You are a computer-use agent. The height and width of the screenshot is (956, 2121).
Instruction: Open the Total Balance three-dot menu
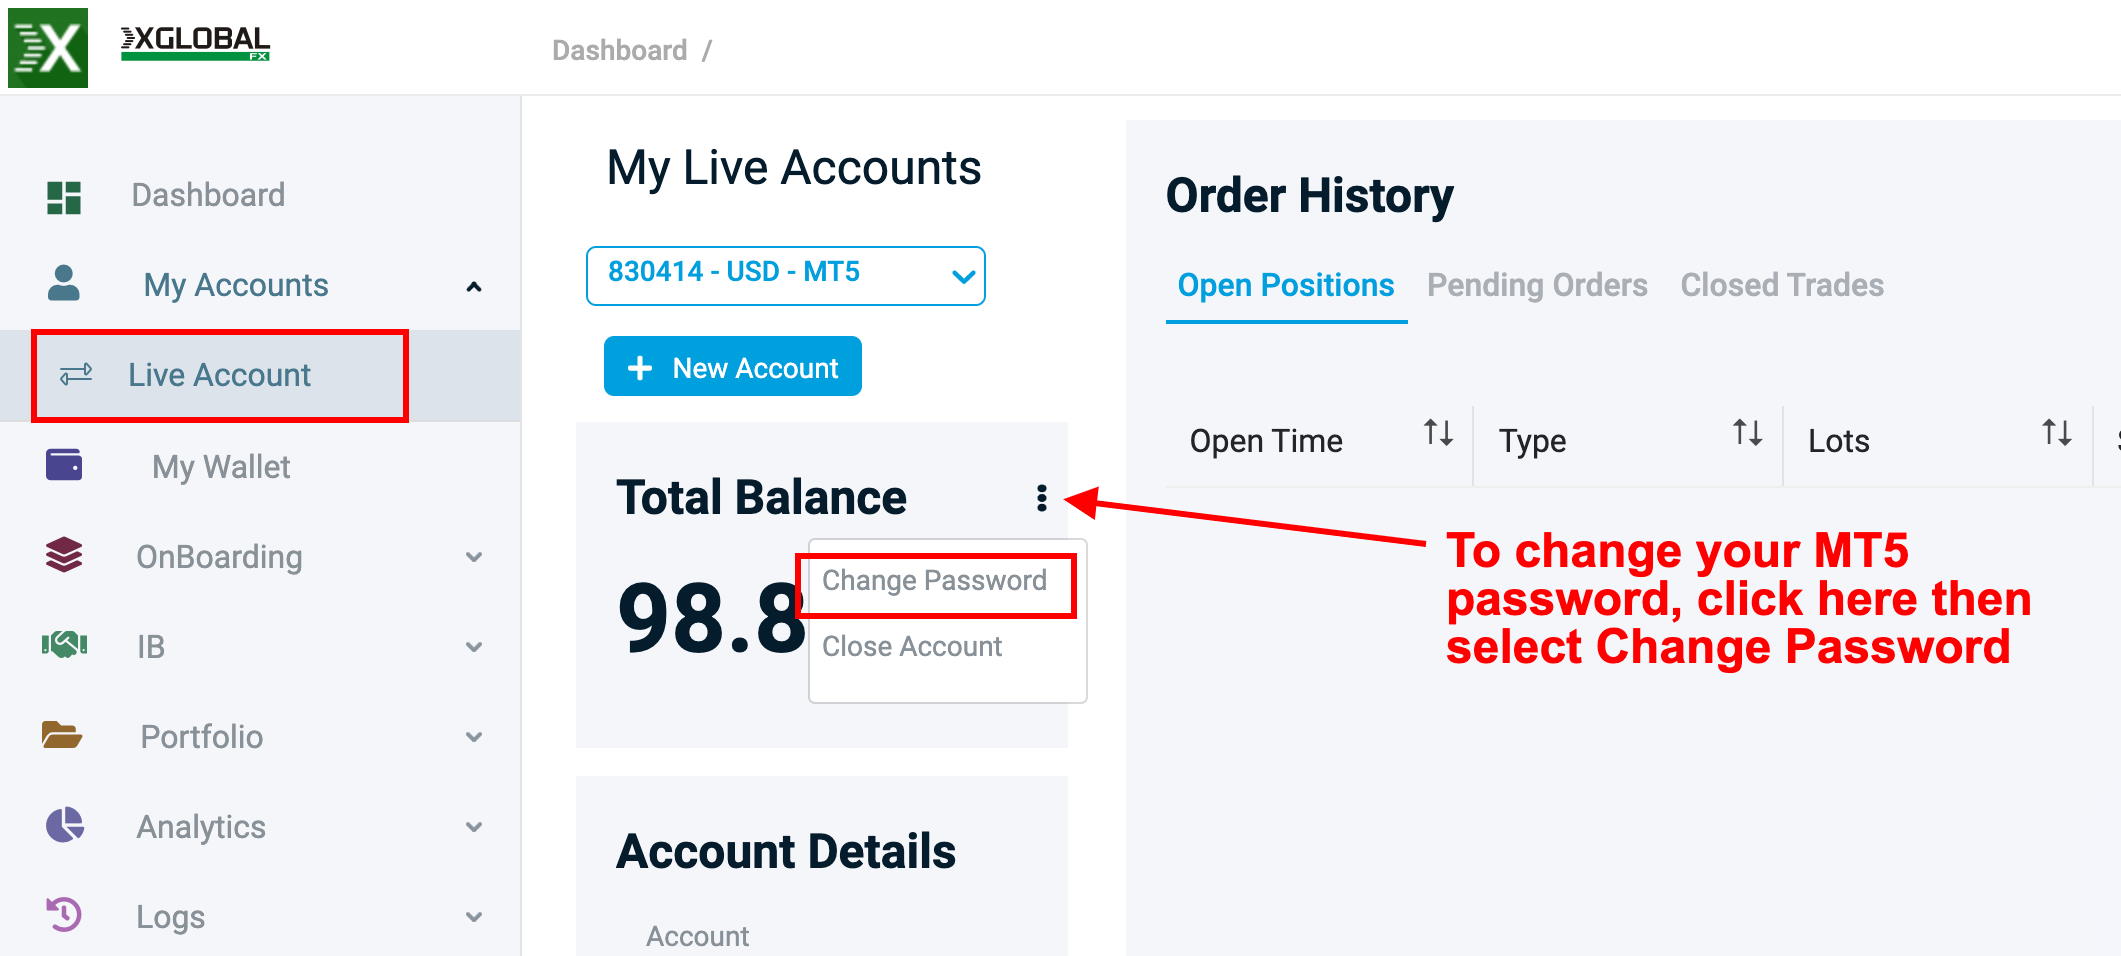pyautogui.click(x=1042, y=498)
